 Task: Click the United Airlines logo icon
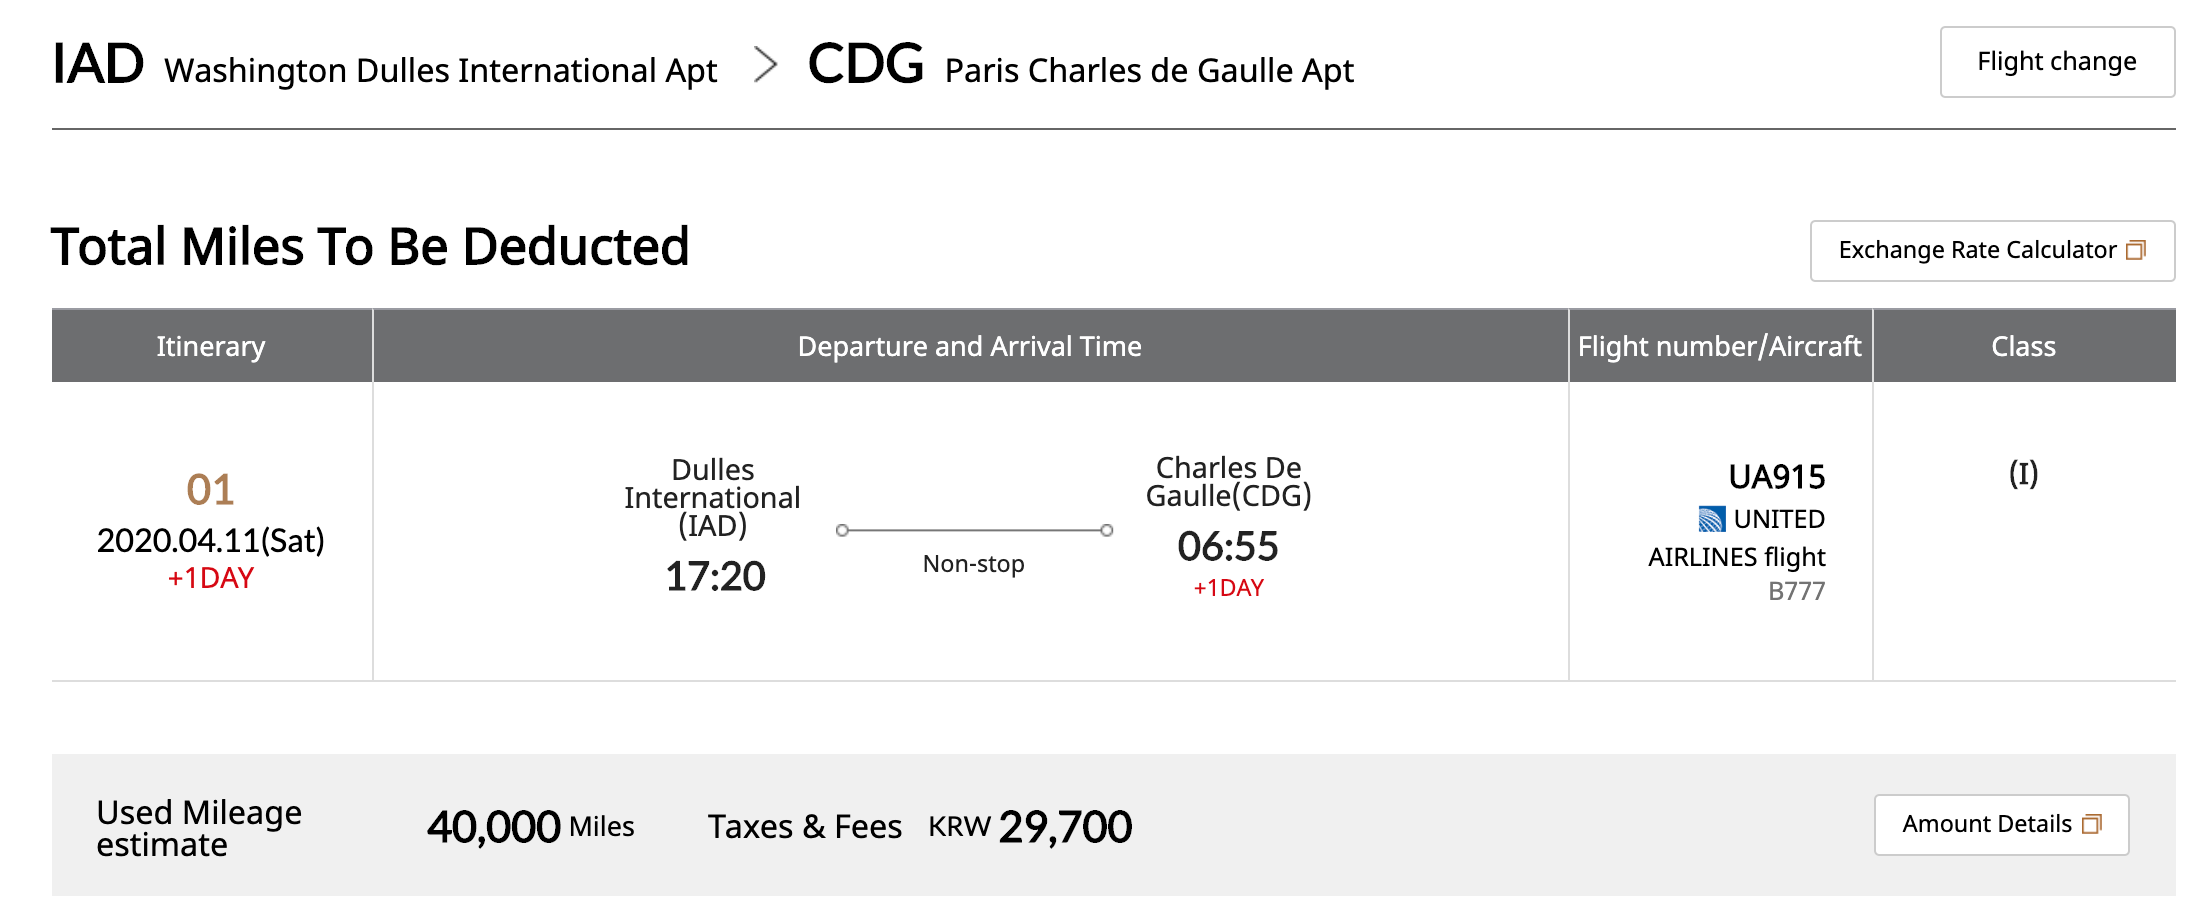pyautogui.click(x=1711, y=519)
